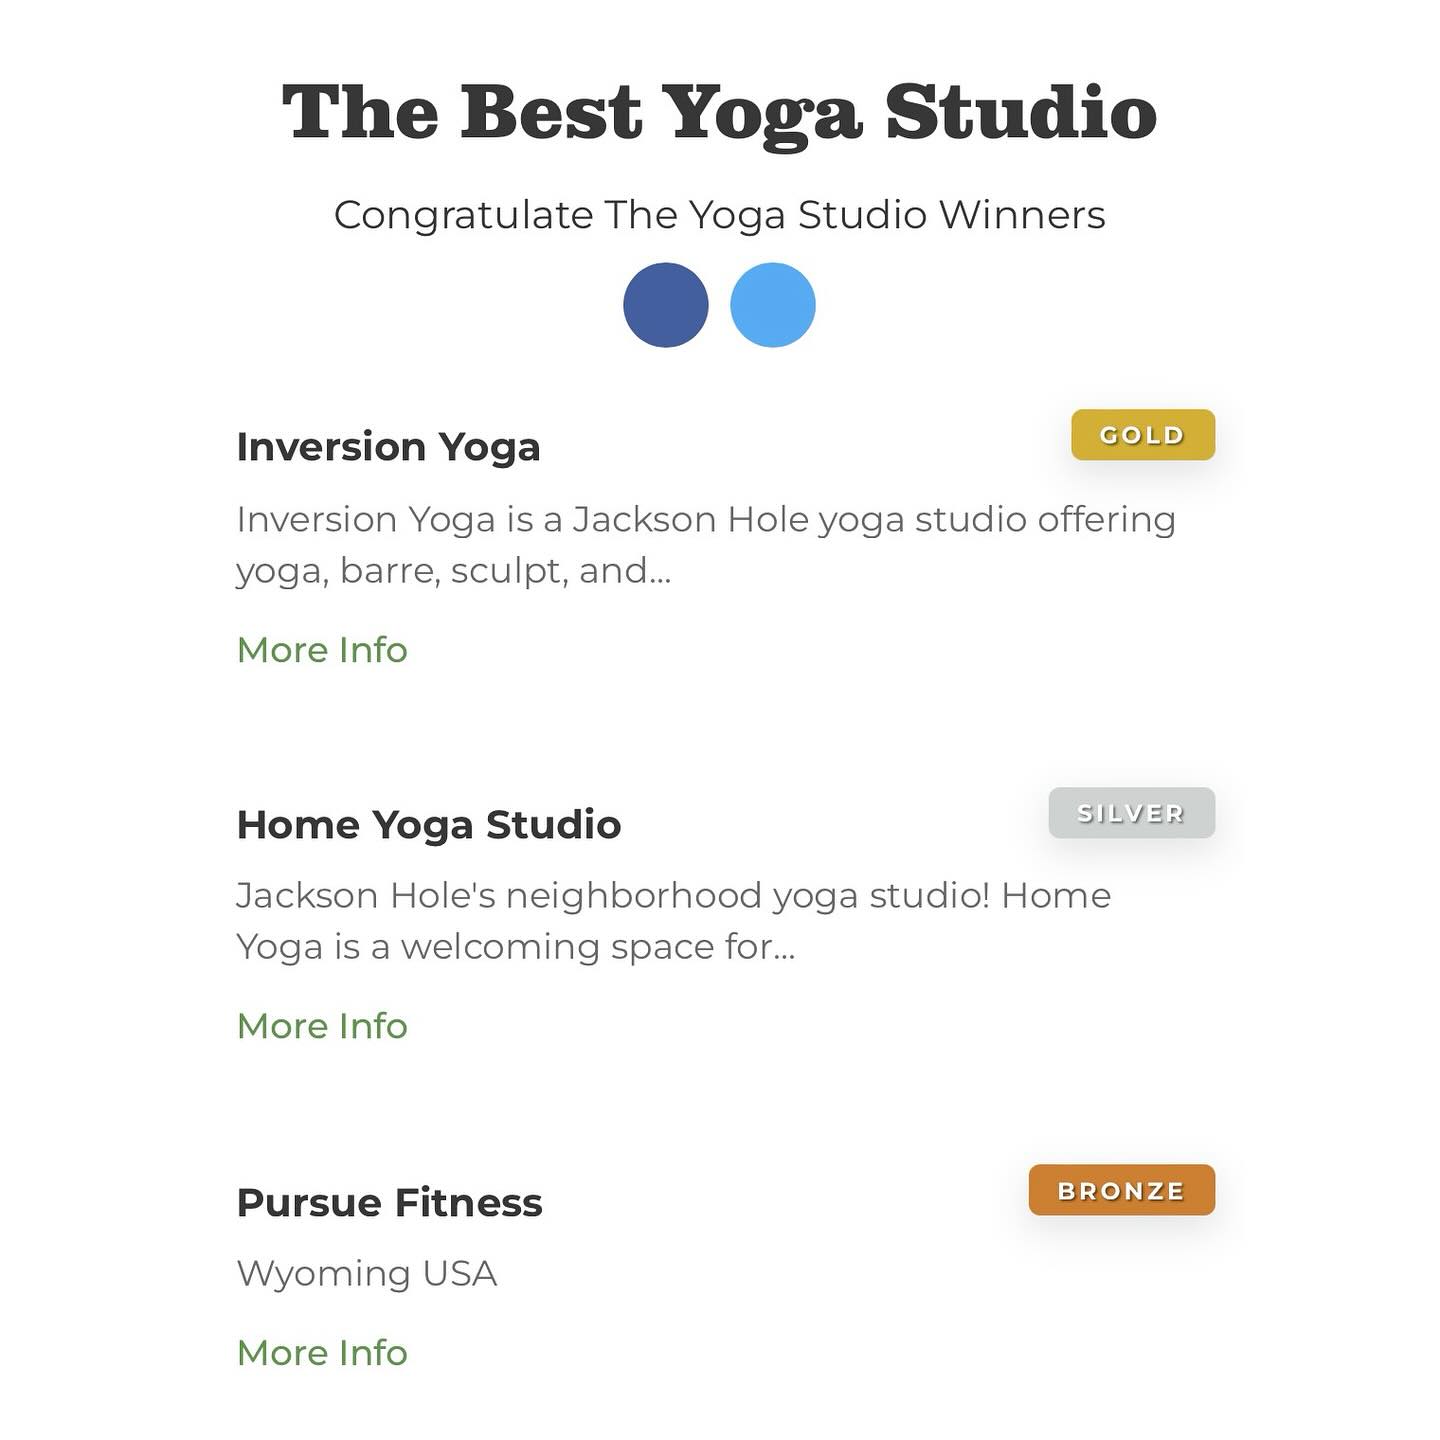Select the GOLD award badge
This screenshot has width=1440, height=1440.
(1143, 435)
